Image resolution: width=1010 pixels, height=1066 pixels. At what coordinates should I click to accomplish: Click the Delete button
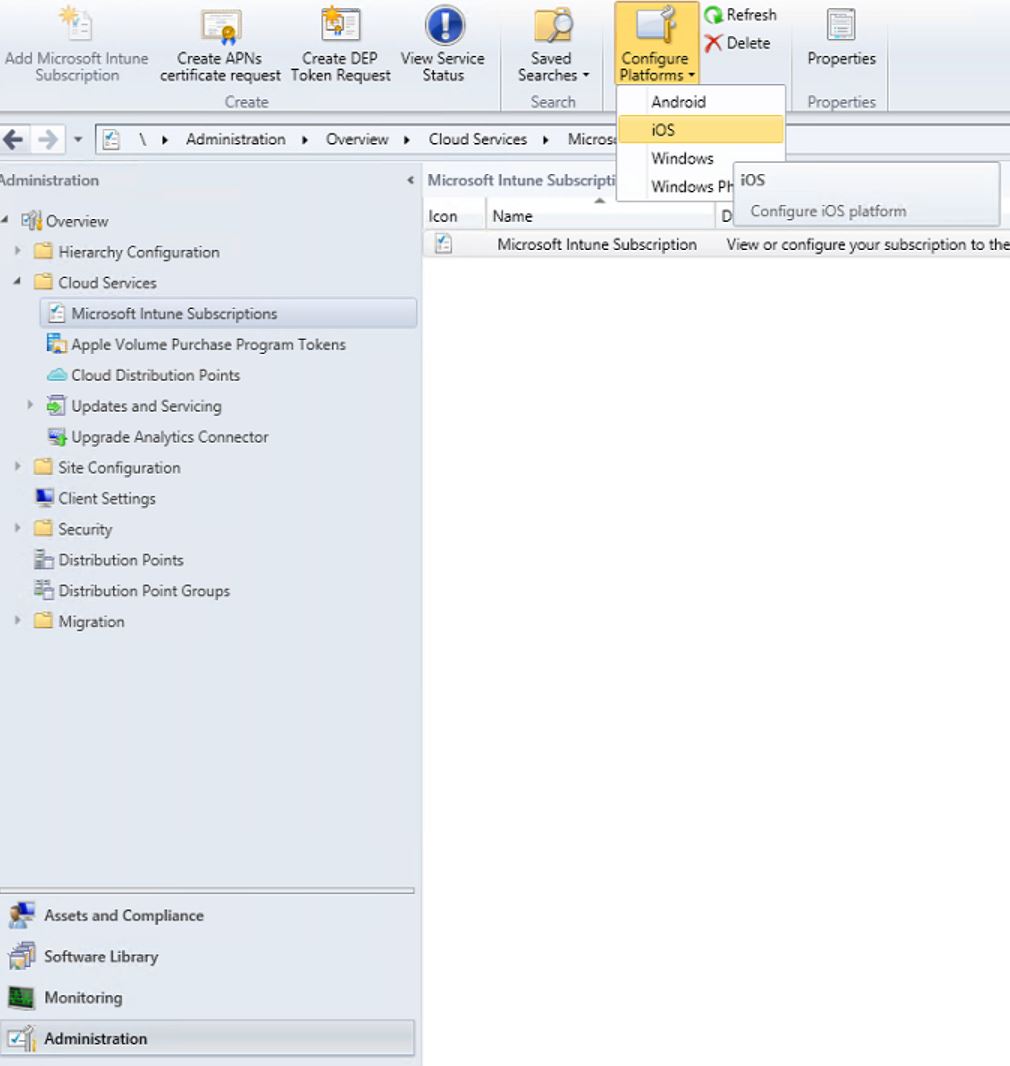pos(738,43)
